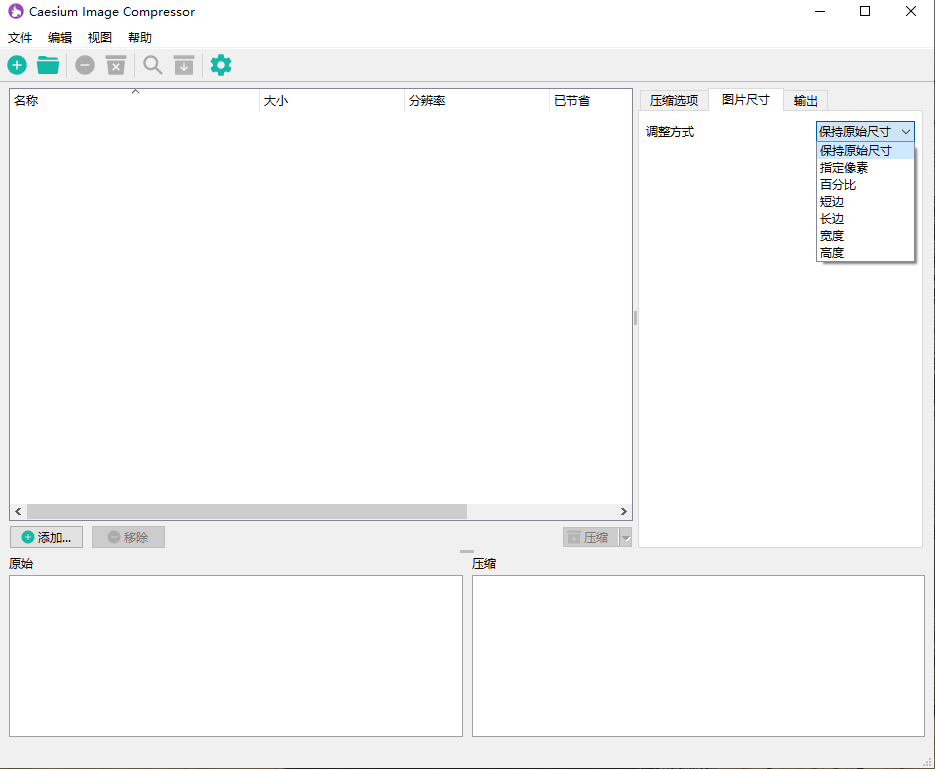Open settings with the gear icon
This screenshot has height=769, width=935.
tap(221, 66)
